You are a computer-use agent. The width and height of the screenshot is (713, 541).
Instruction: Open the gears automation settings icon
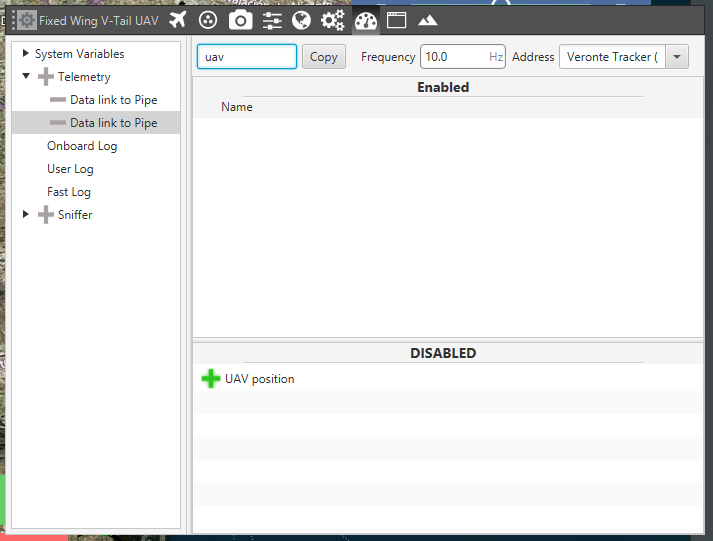[332, 20]
